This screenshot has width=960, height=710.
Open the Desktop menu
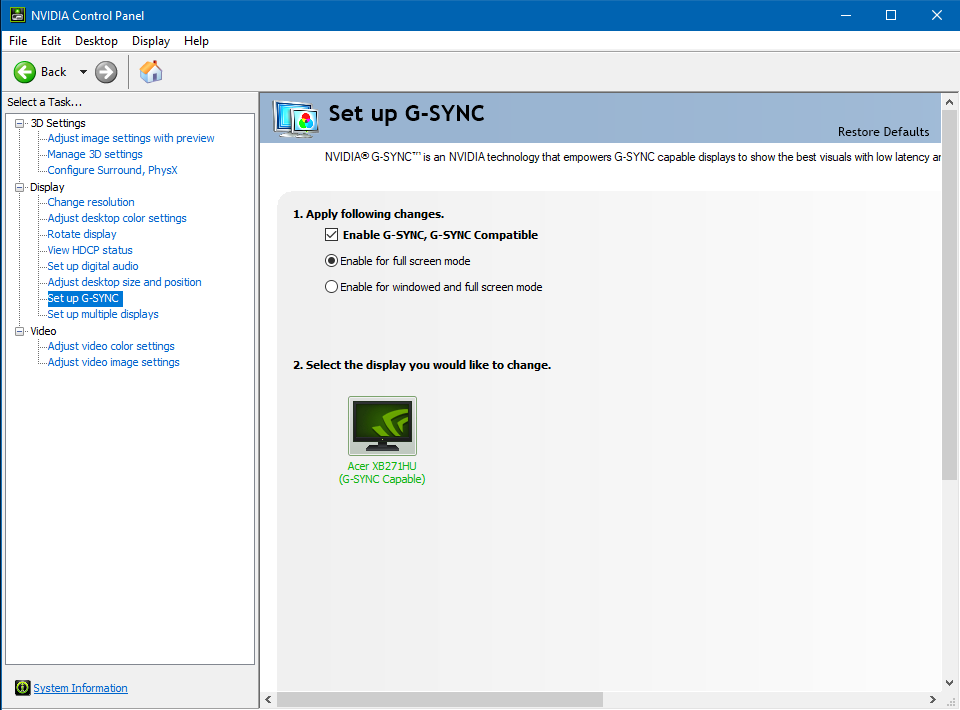tap(96, 41)
